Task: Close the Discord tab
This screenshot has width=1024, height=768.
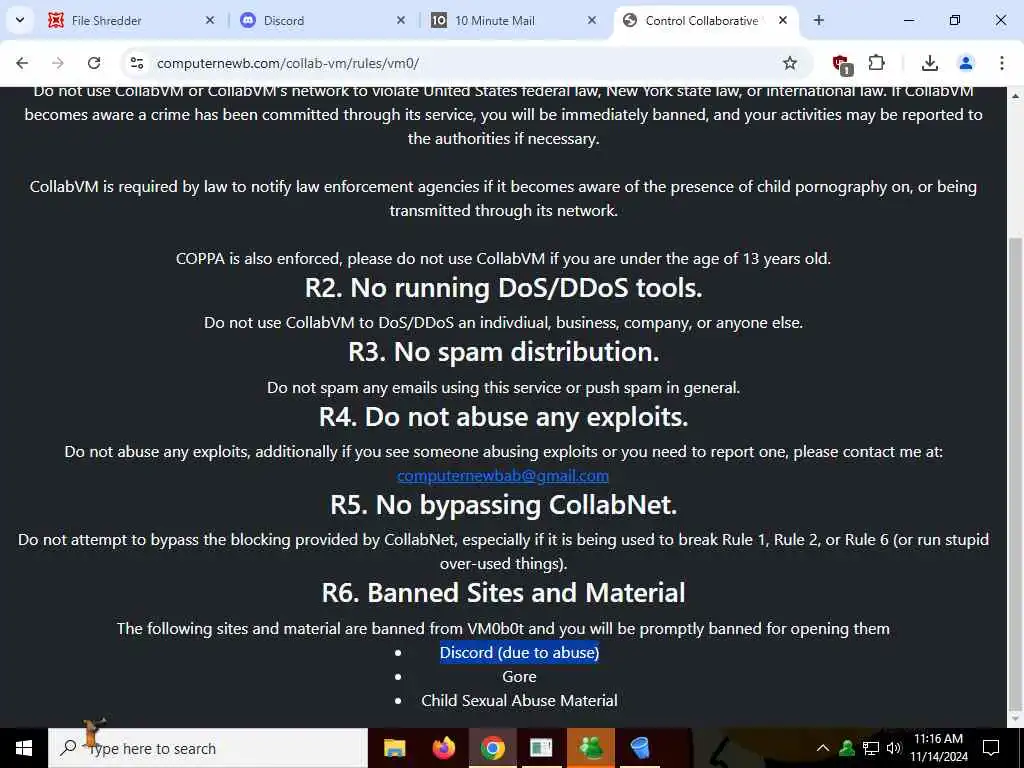Action: tap(401, 20)
